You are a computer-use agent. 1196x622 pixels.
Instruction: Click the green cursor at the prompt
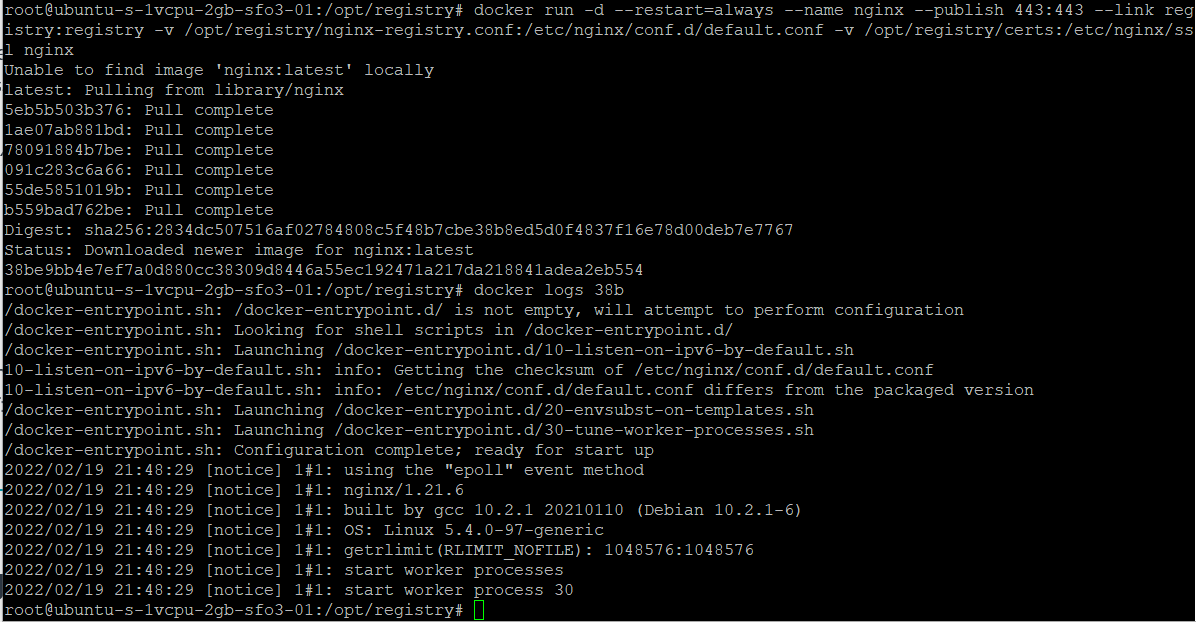coord(479,610)
